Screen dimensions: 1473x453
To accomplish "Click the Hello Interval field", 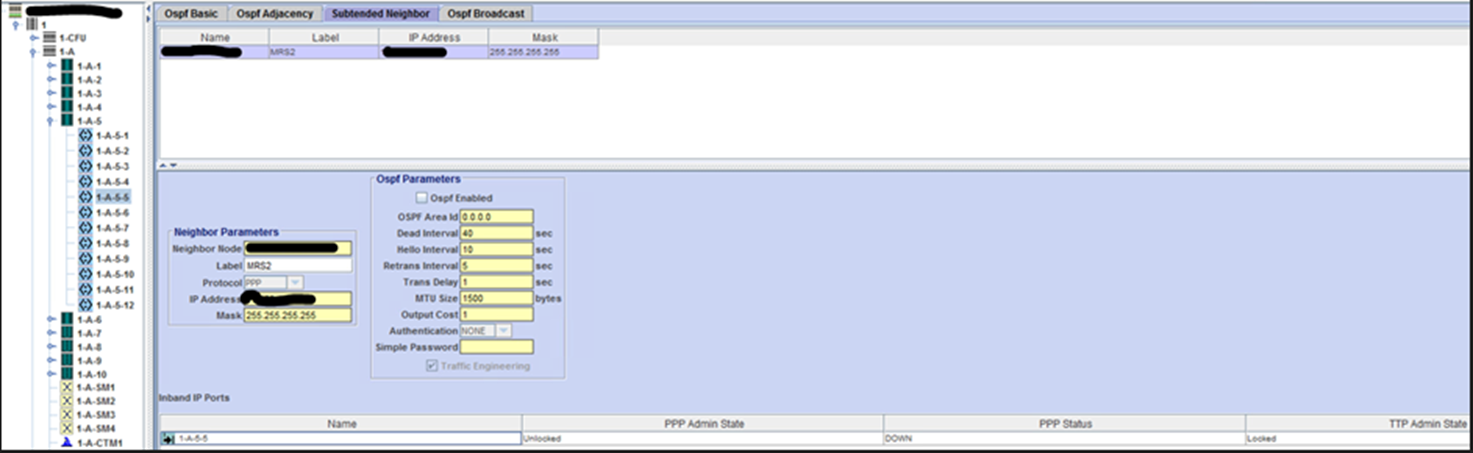I will coord(496,249).
